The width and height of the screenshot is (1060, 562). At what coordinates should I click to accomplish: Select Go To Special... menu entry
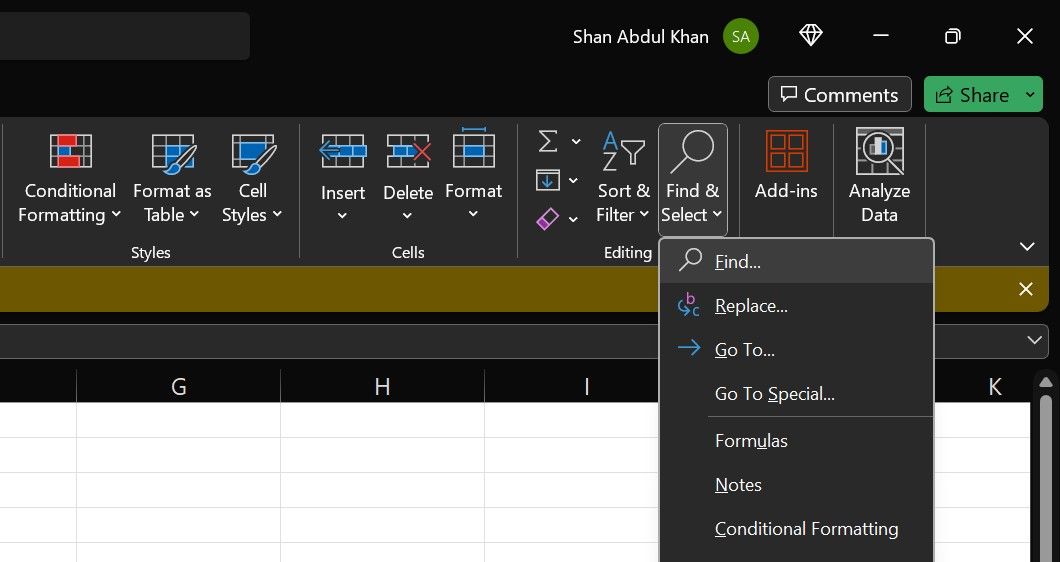click(x=774, y=394)
